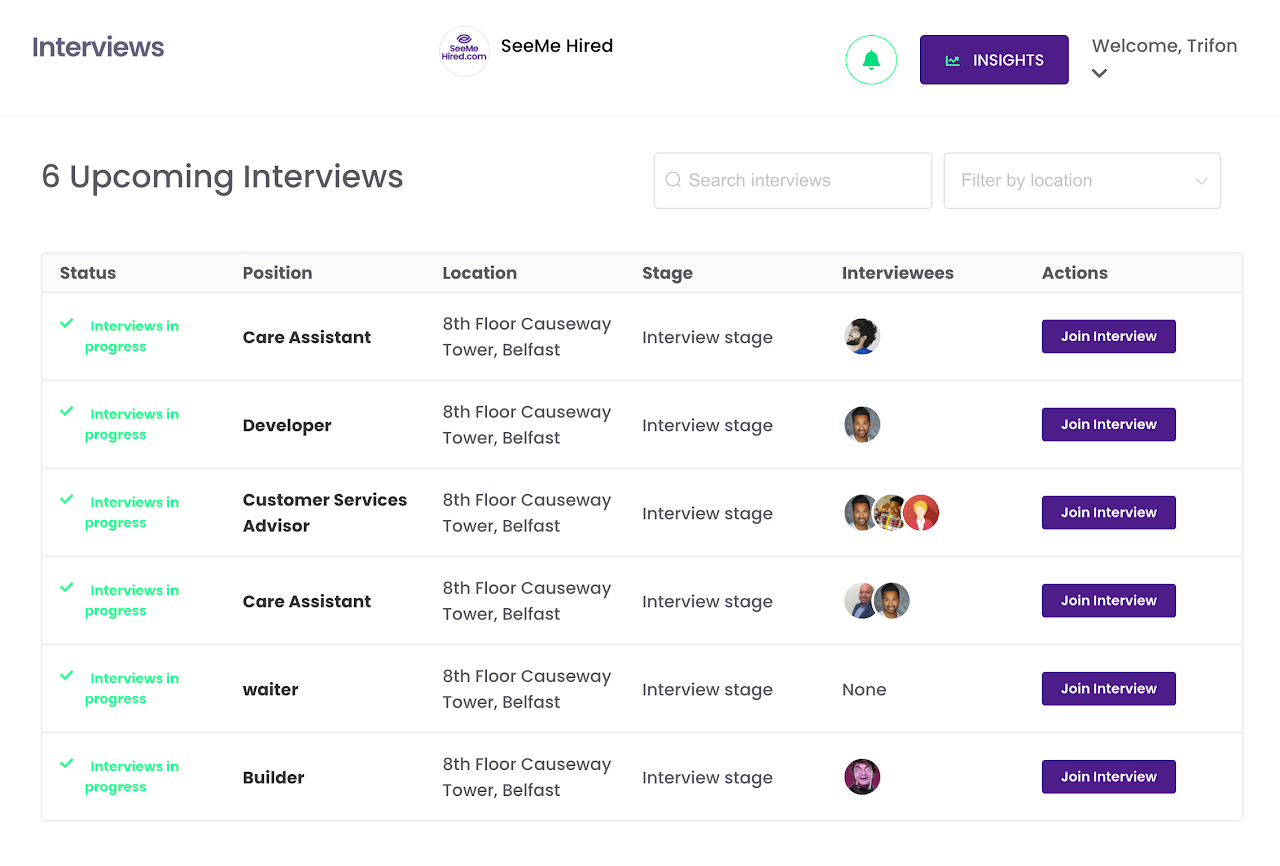
Task: Select the waiter position name
Action: pyautogui.click(x=271, y=689)
